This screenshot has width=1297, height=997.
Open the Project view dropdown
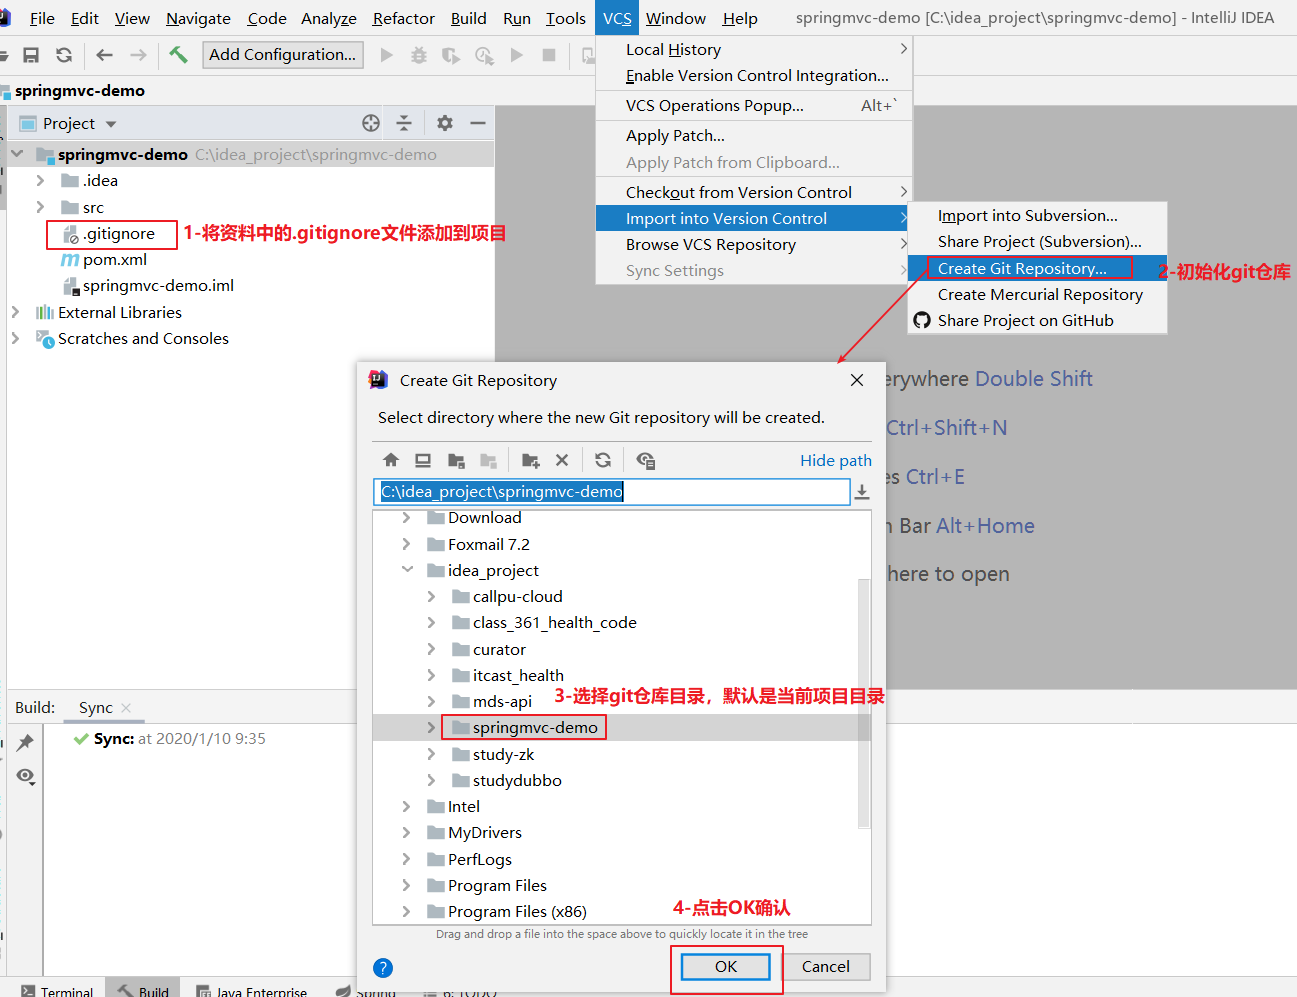[111, 124]
